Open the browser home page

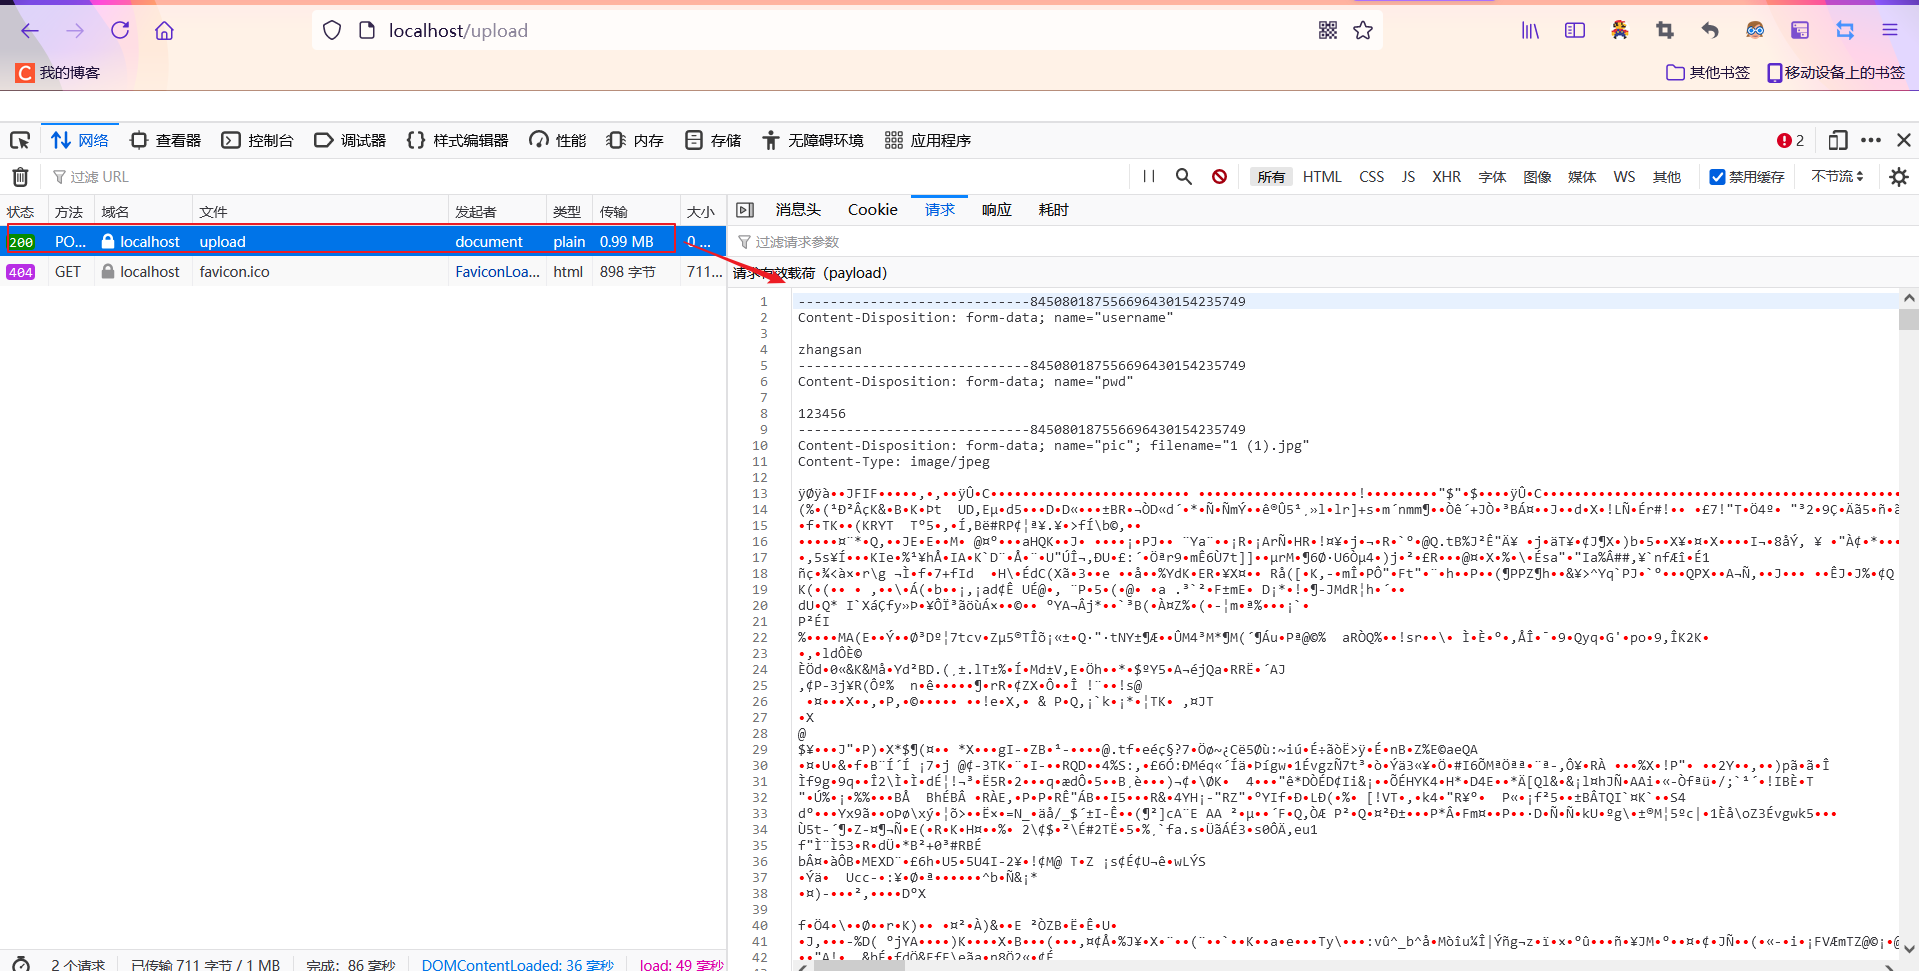click(x=165, y=31)
